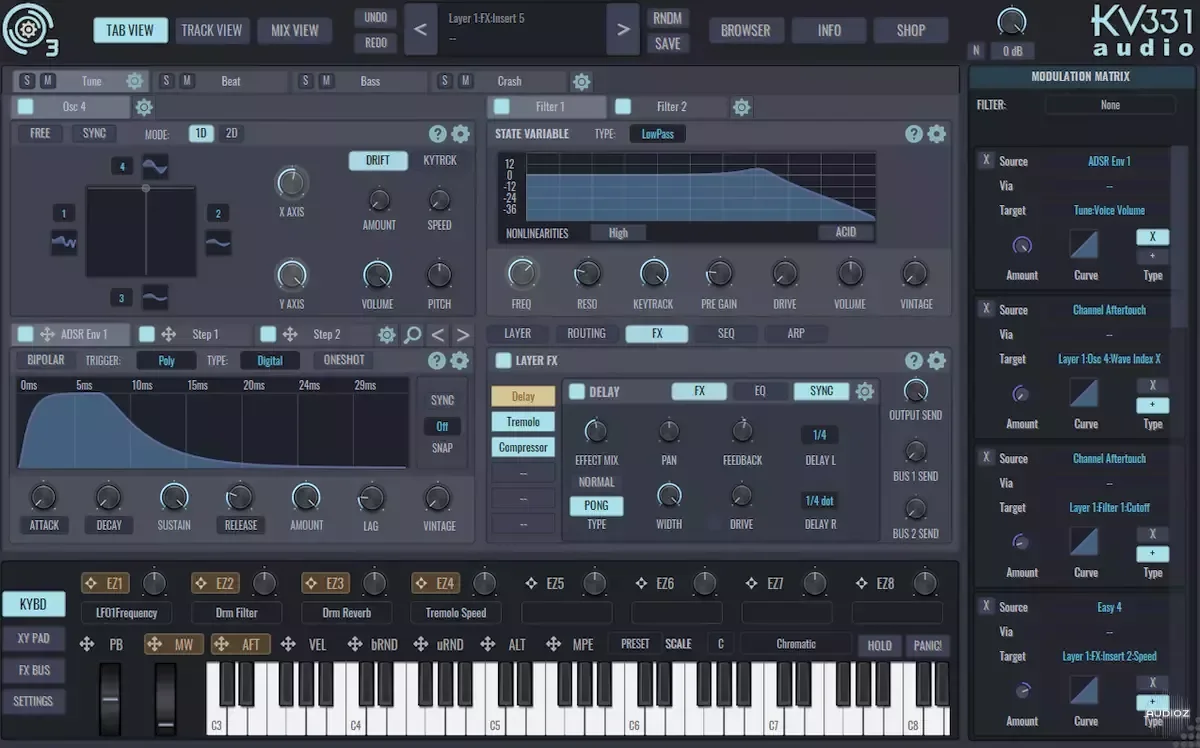Open Scale Chromatic dropdown
Screen dimensions: 1200x748
(796, 644)
